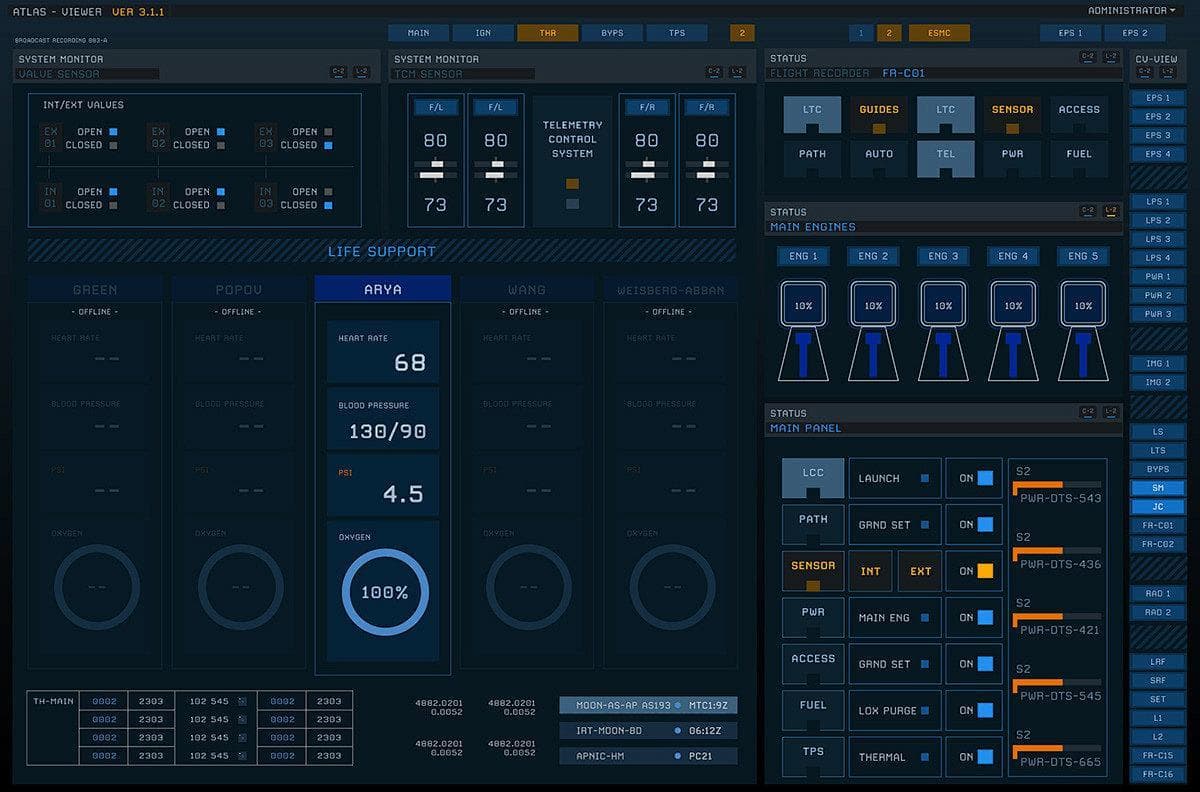
Task: Click the LOX PURGE button
Action: point(895,710)
